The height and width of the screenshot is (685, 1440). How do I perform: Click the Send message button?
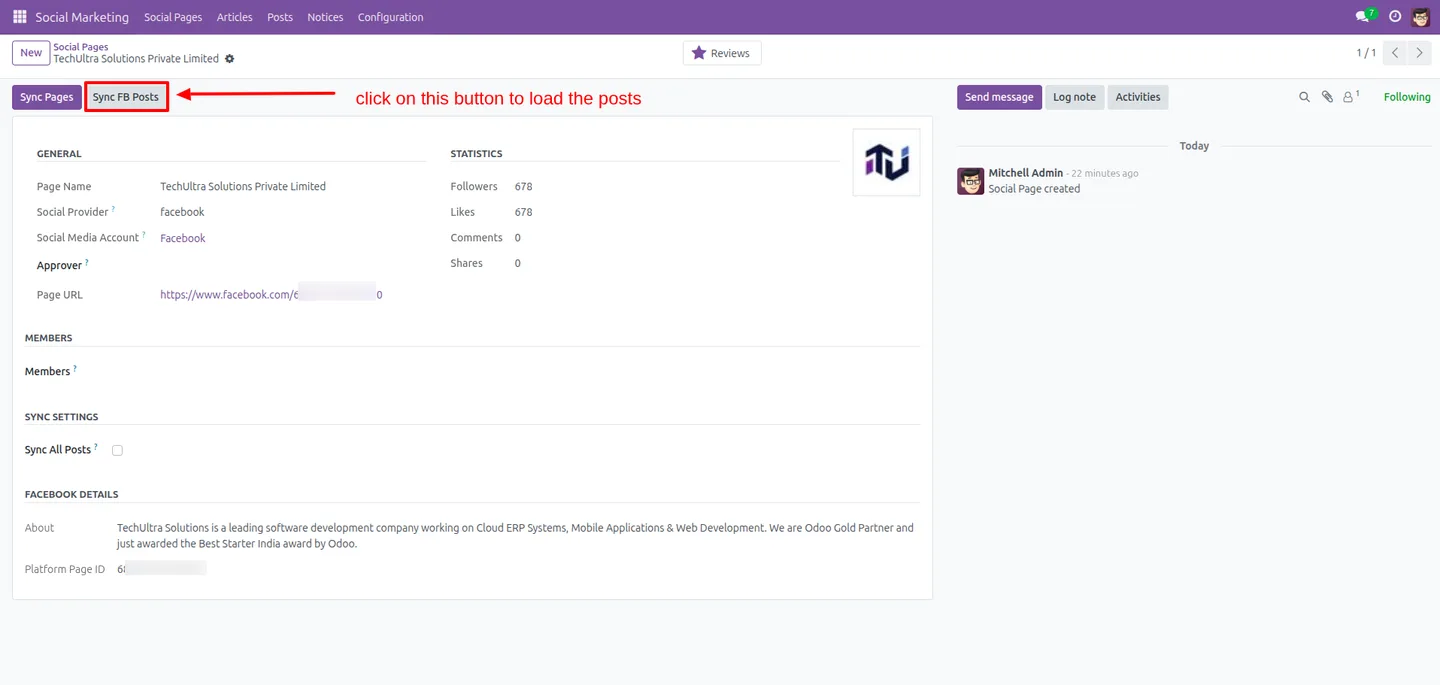point(999,97)
